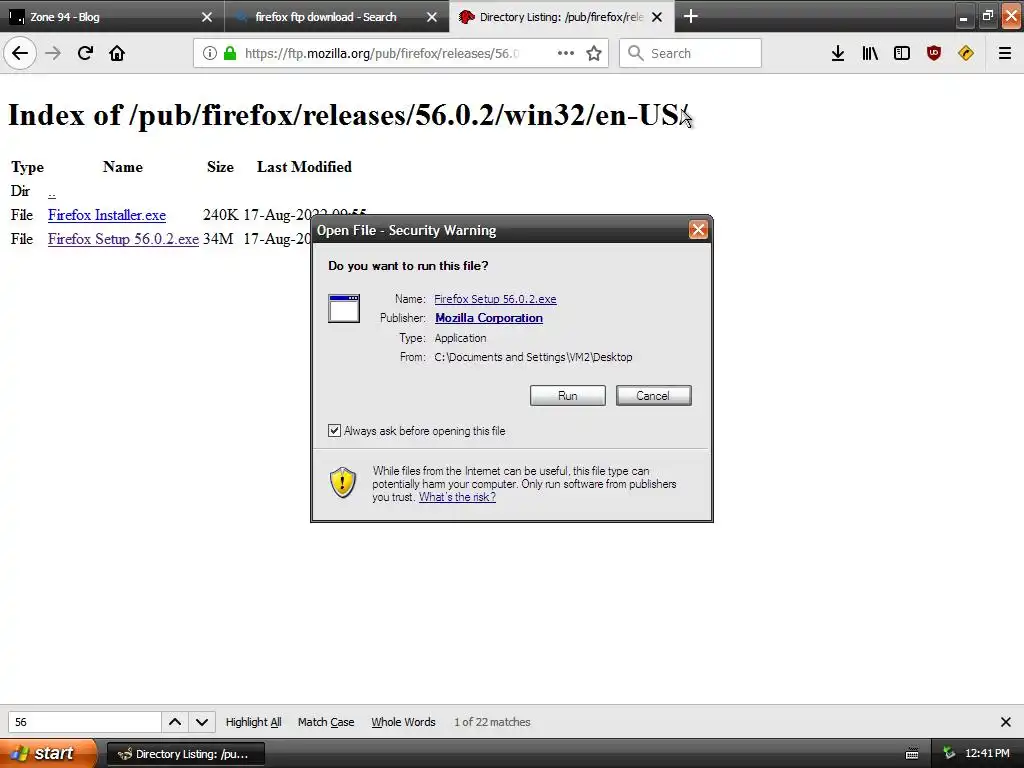Viewport: 1024px width, 768px height.
Task: Click the 34M size cell
Action: (x=218, y=239)
